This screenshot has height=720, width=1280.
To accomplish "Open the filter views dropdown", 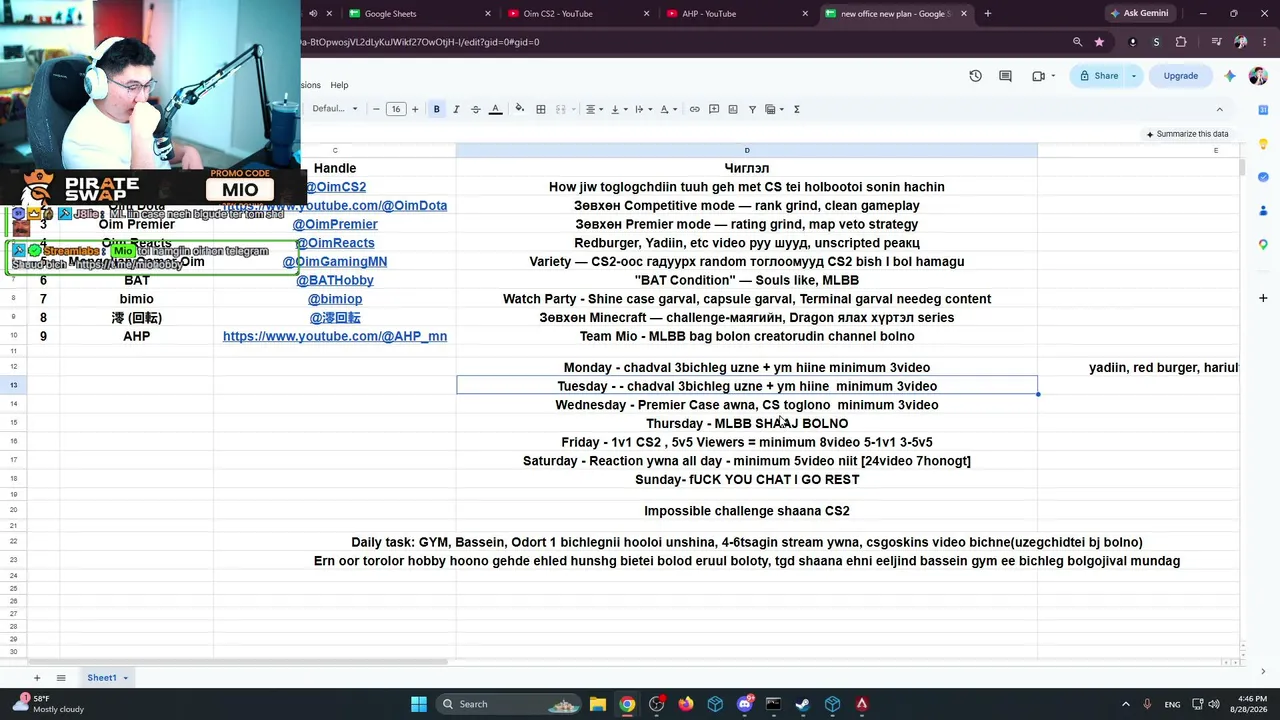I will [x=775, y=109].
